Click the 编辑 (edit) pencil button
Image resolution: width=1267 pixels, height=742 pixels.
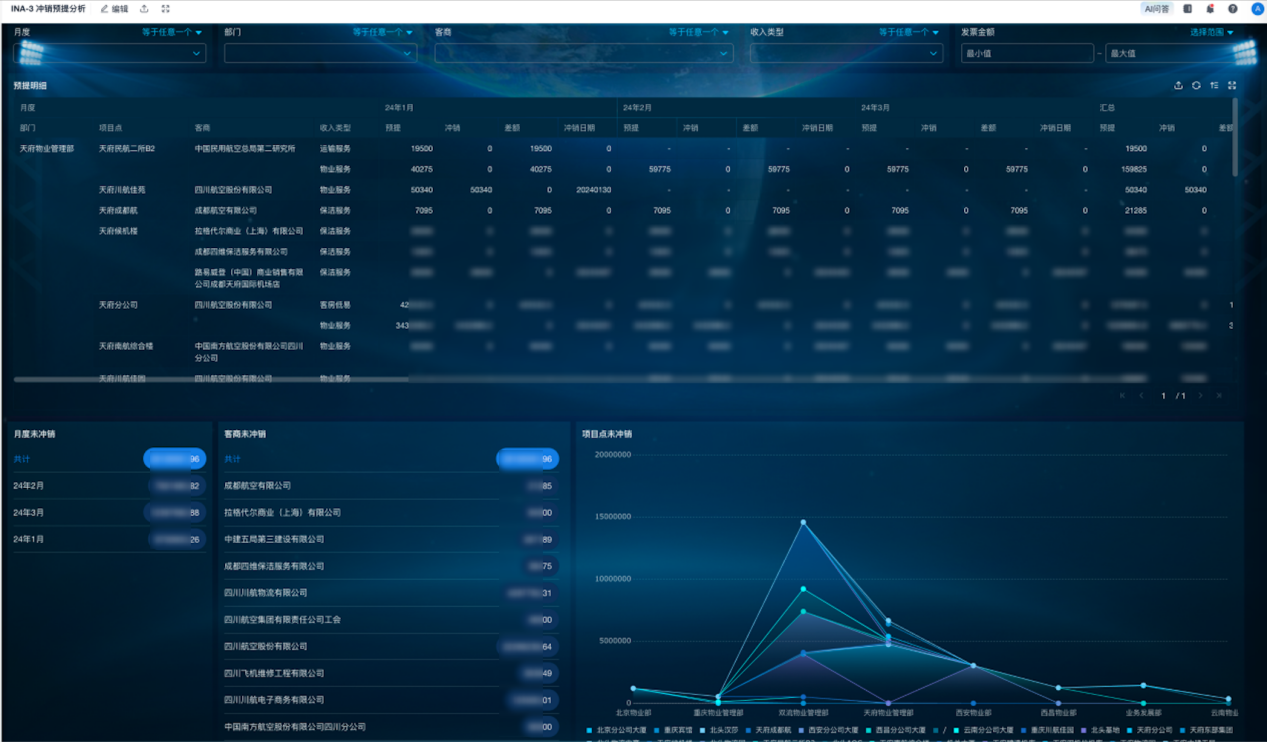click(x=114, y=9)
